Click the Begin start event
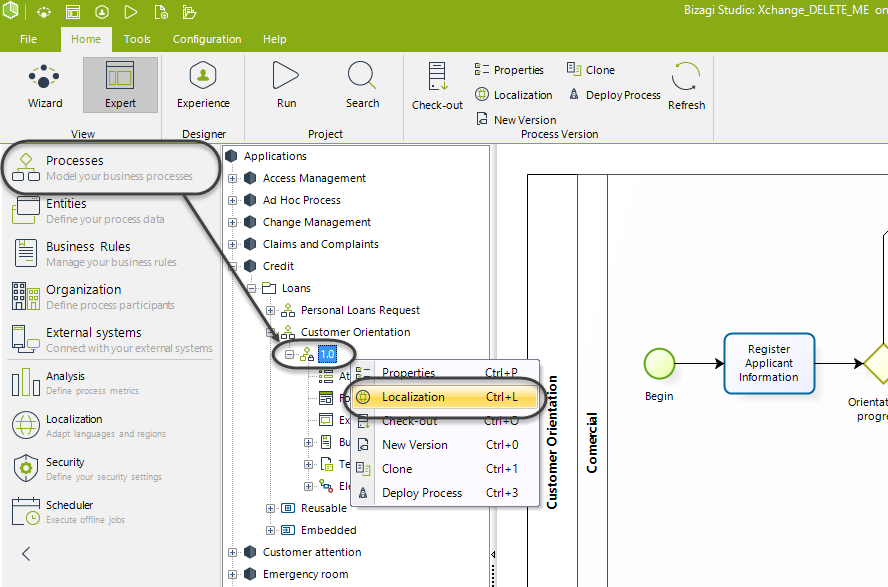This screenshot has width=888, height=587. pyautogui.click(x=659, y=363)
